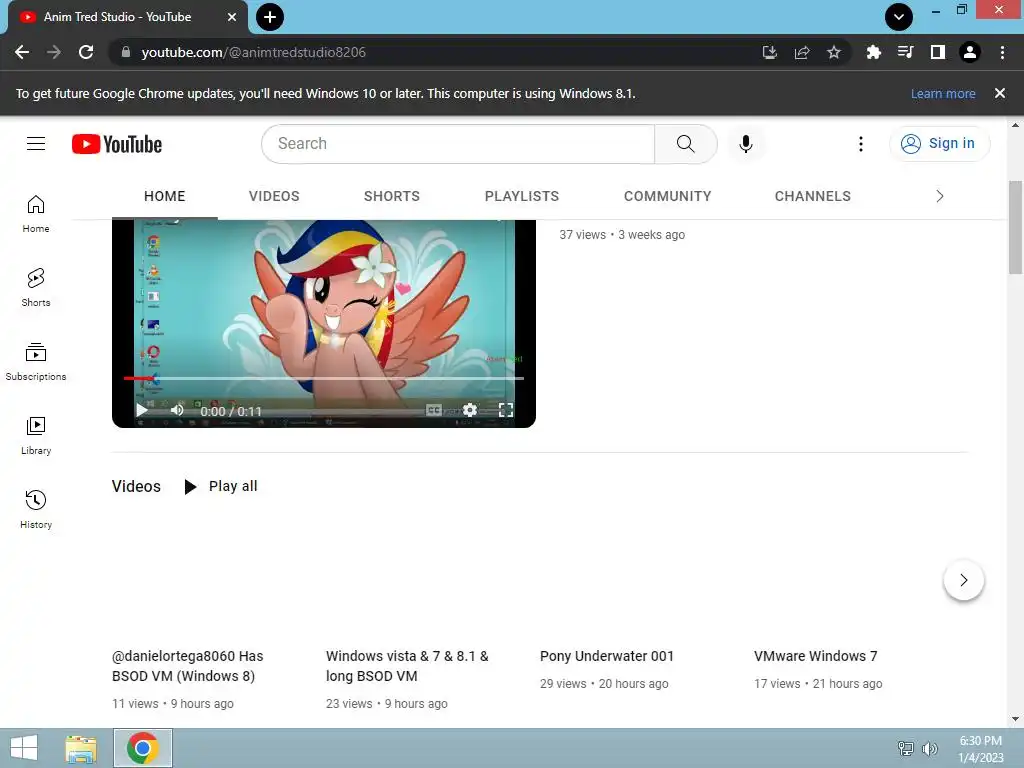
Task: Enter fullscreen on the video player
Action: pyautogui.click(x=505, y=410)
